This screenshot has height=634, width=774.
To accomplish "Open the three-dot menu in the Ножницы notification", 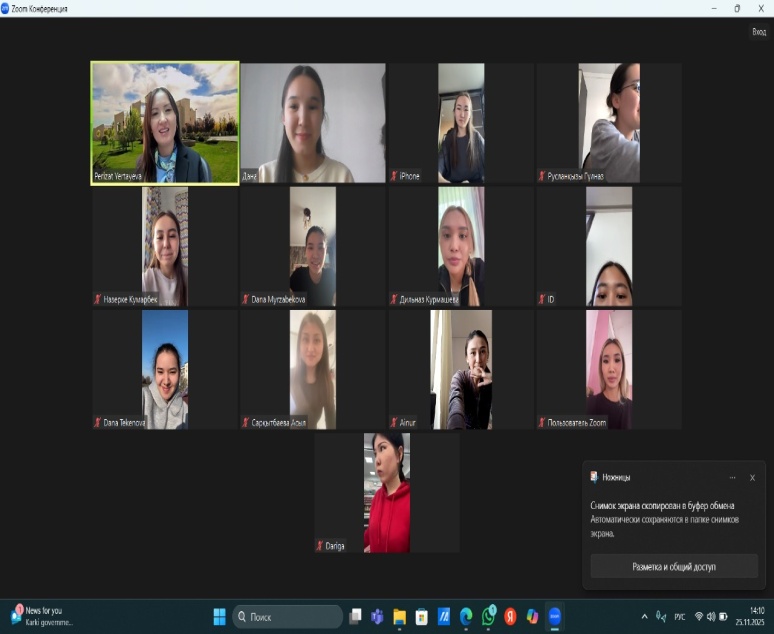I will 732,477.
